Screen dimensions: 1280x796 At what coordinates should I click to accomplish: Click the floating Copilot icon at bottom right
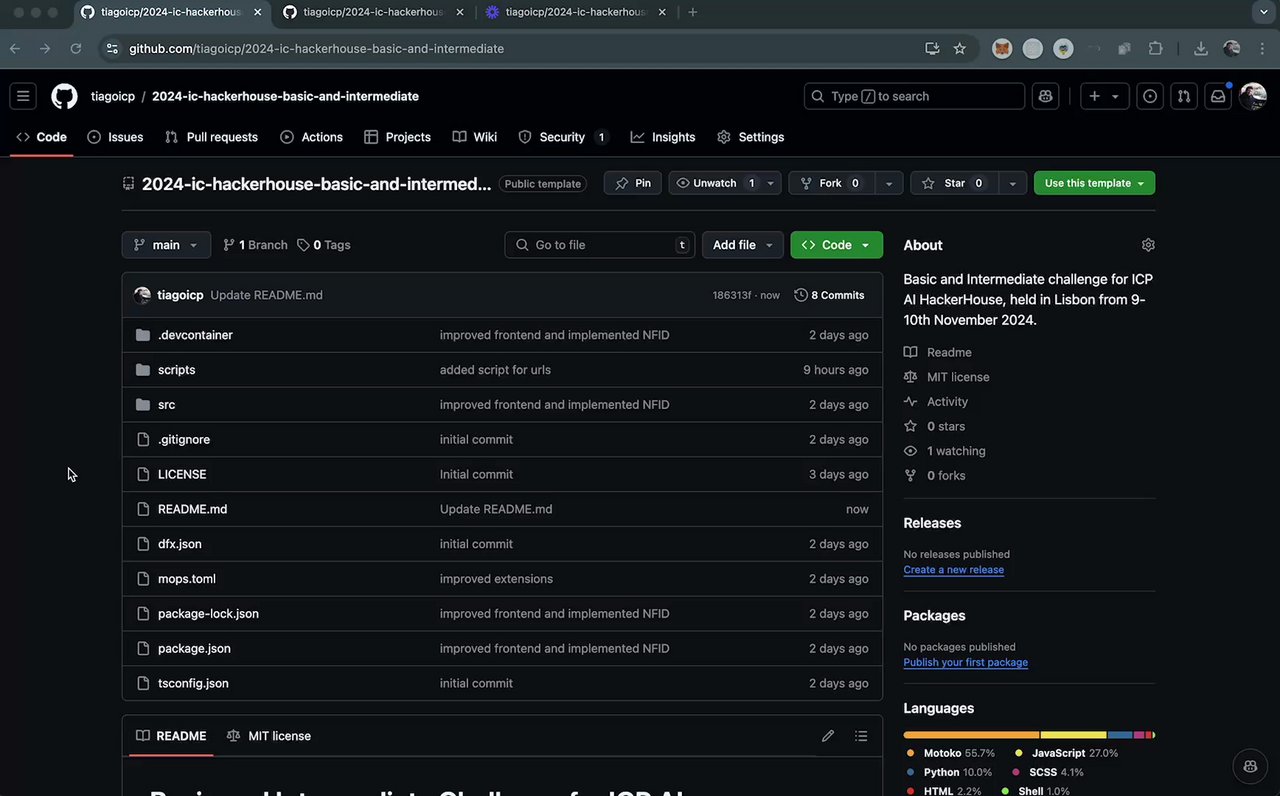1250,766
